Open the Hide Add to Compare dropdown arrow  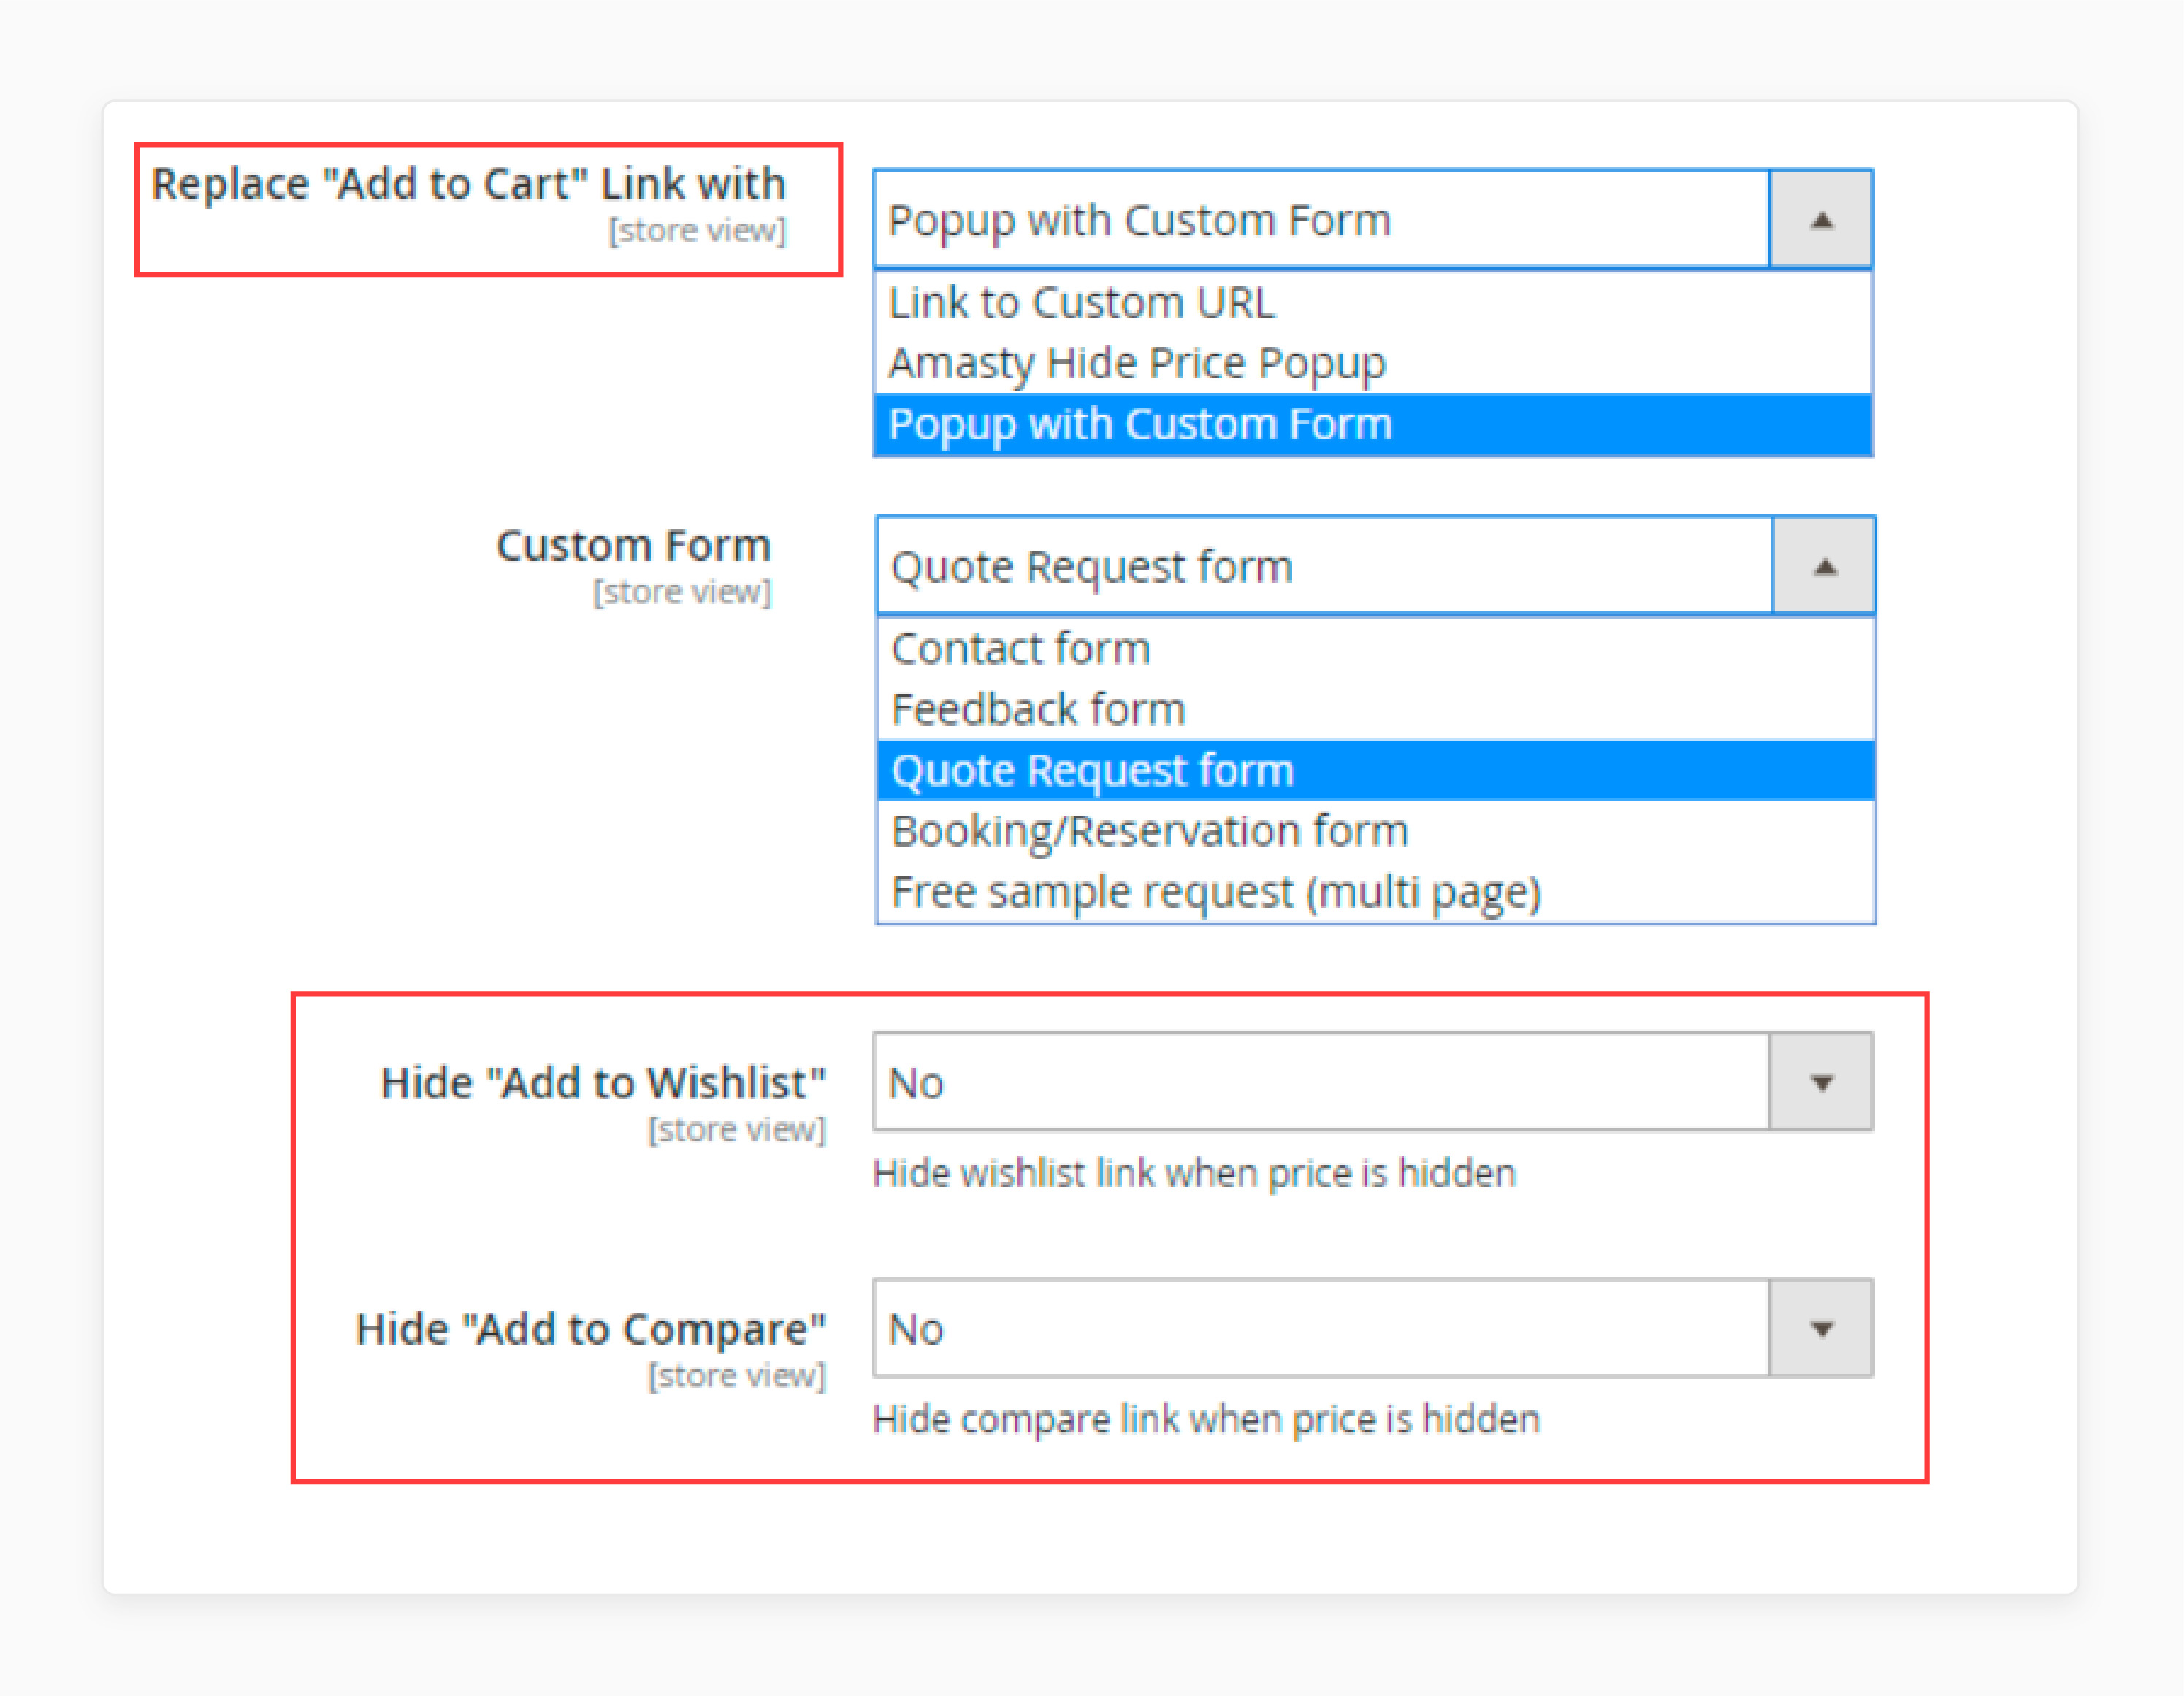click(x=1821, y=1328)
